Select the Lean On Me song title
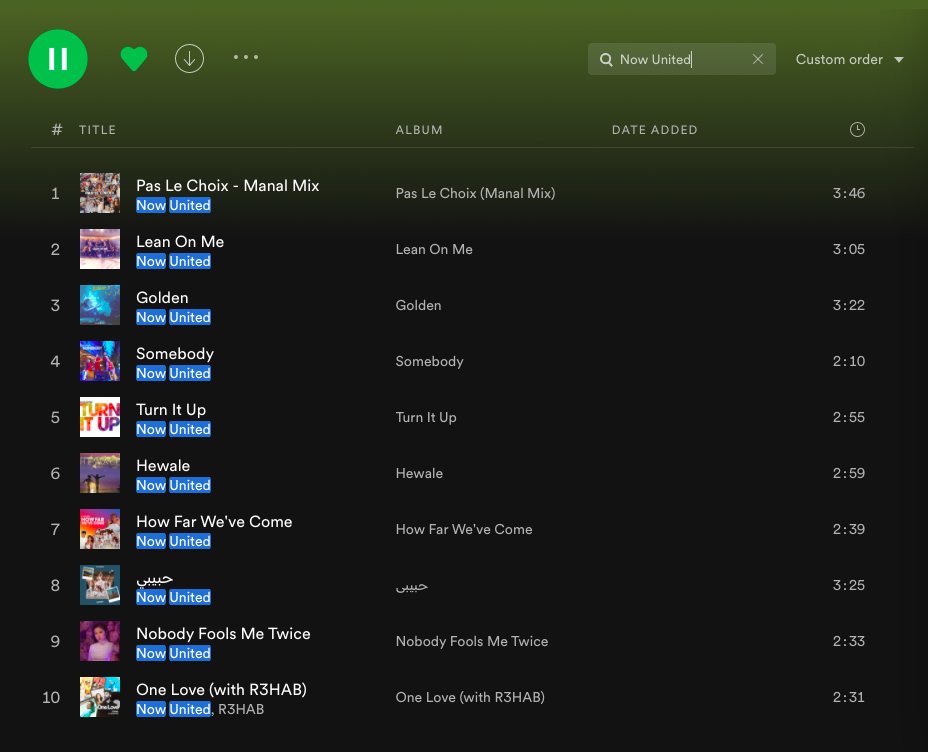 tap(180, 241)
